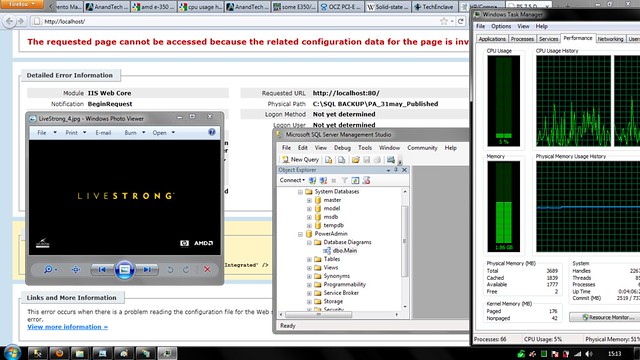This screenshot has height=360, width=640.
Task: Expand the master database node
Action: pos(309,200)
